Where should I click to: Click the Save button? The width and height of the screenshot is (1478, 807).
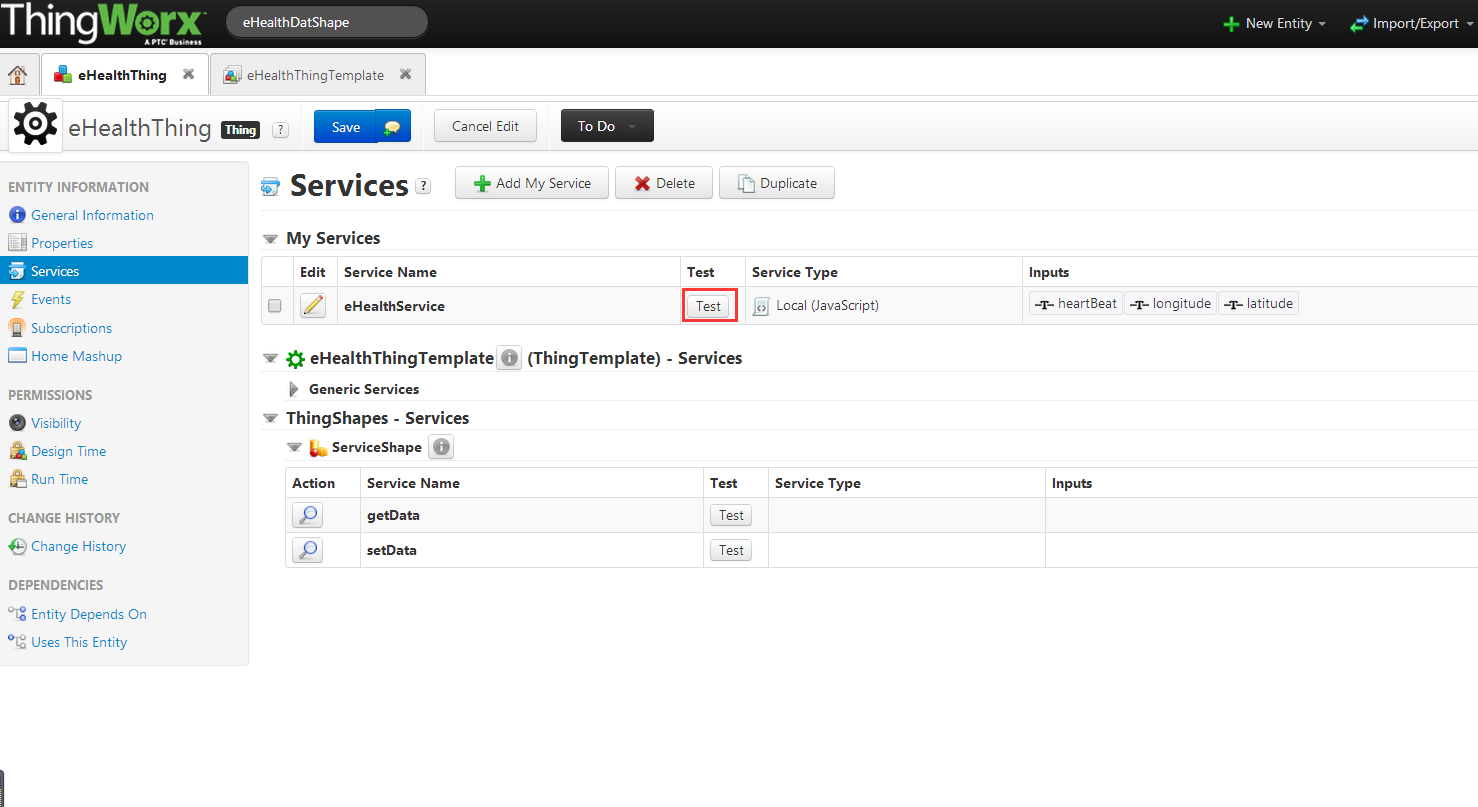click(345, 127)
